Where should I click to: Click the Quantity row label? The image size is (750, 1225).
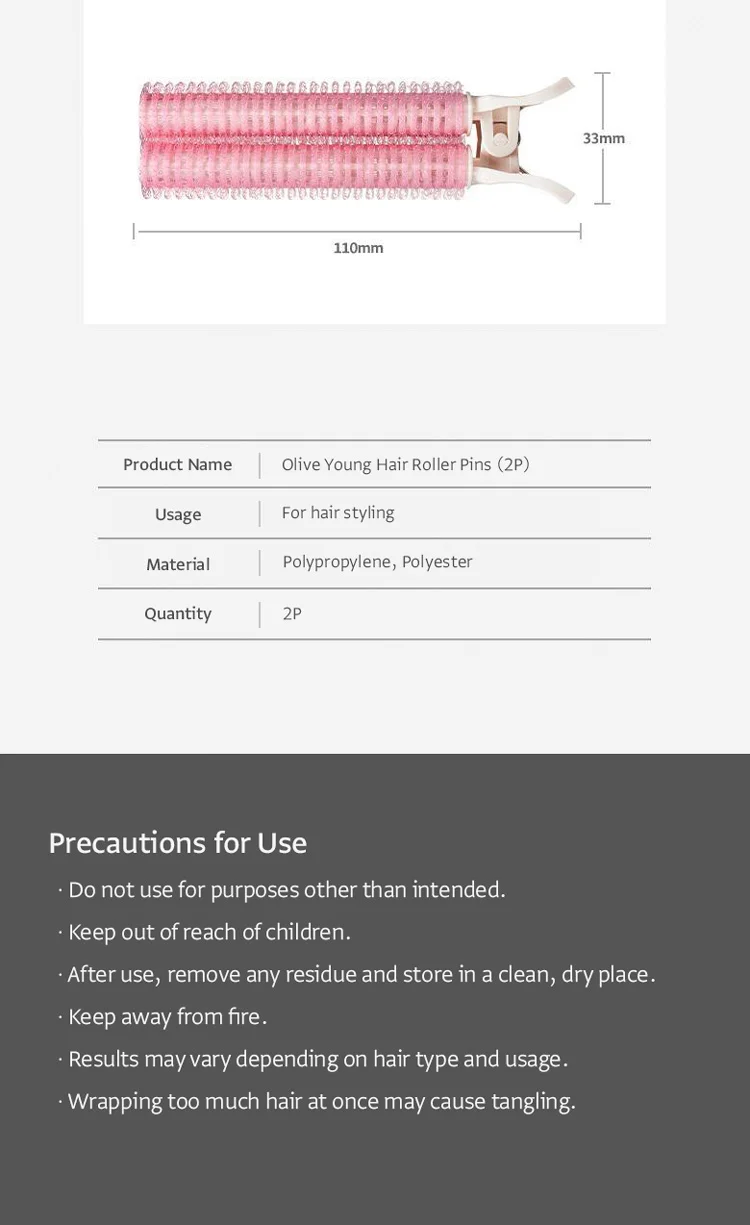tap(178, 614)
